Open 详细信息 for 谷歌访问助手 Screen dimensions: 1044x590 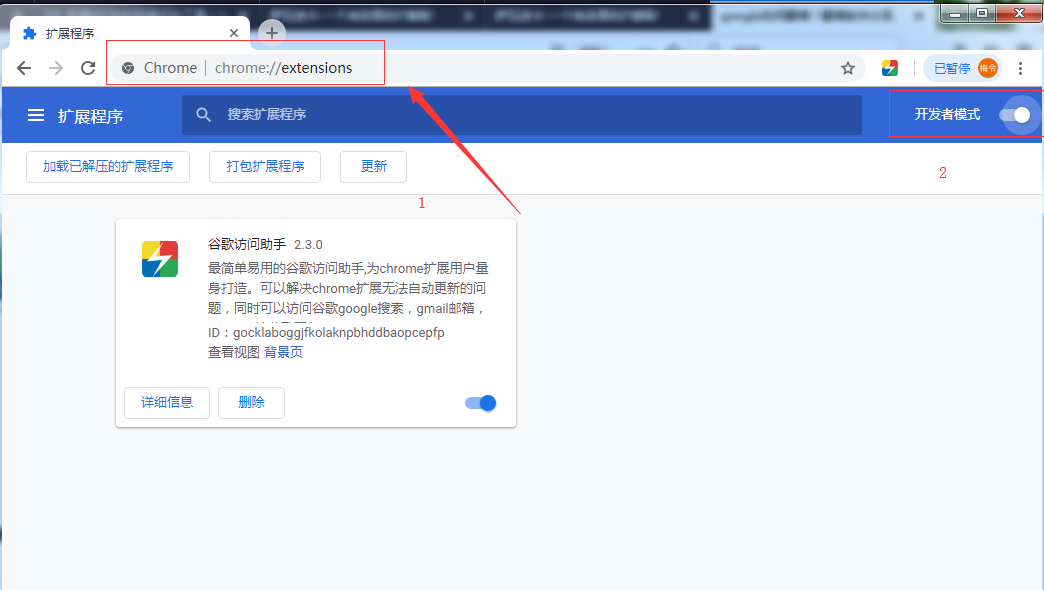[167, 403]
